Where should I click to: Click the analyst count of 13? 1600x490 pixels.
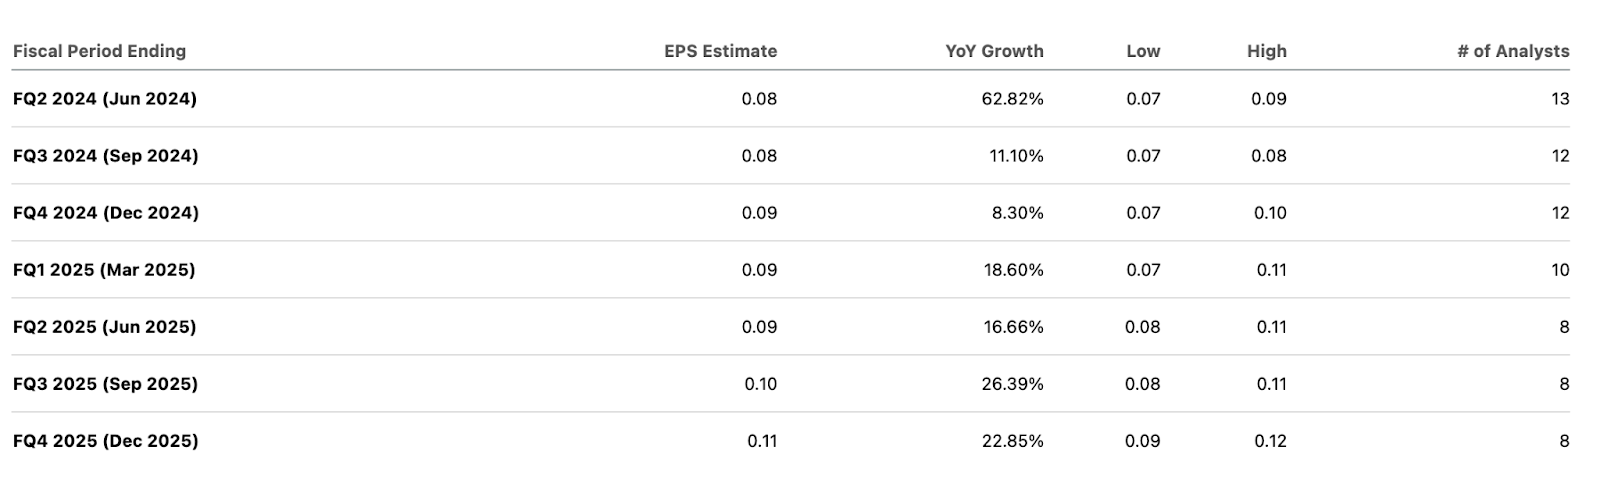coord(1560,99)
